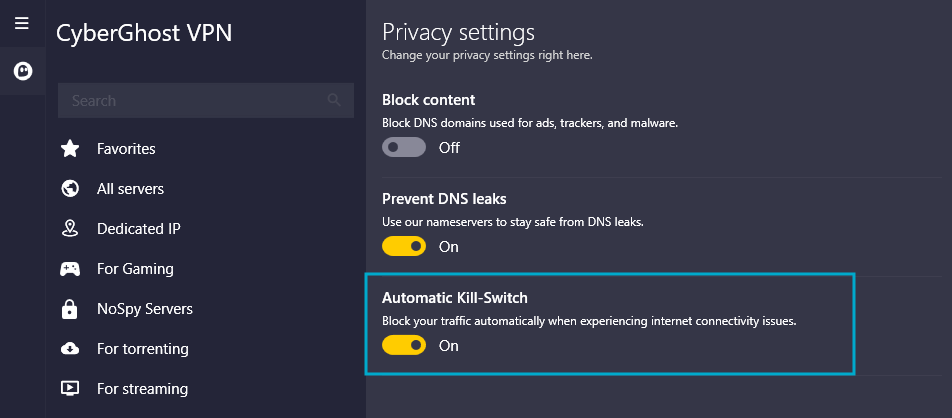Disable the Prevent DNS leaks toggle
The image size is (952, 418).
[404, 246]
